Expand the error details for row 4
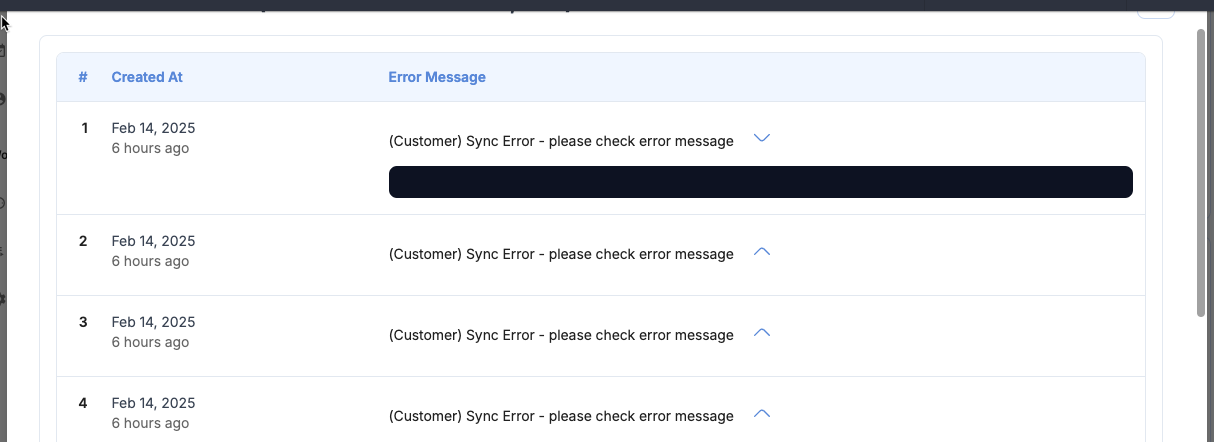The width and height of the screenshot is (1214, 442). point(761,414)
